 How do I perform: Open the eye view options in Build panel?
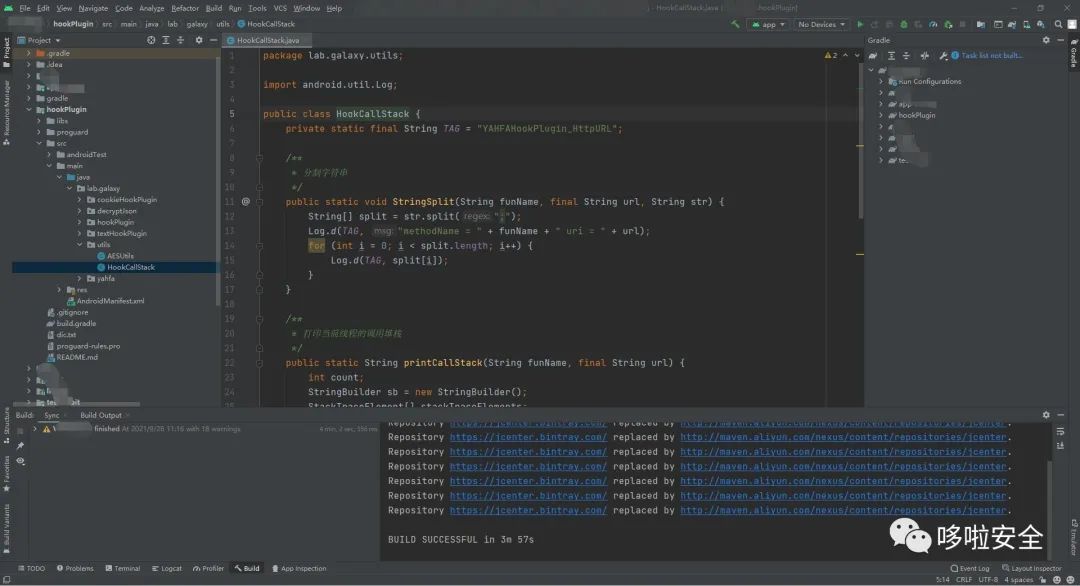point(21,461)
